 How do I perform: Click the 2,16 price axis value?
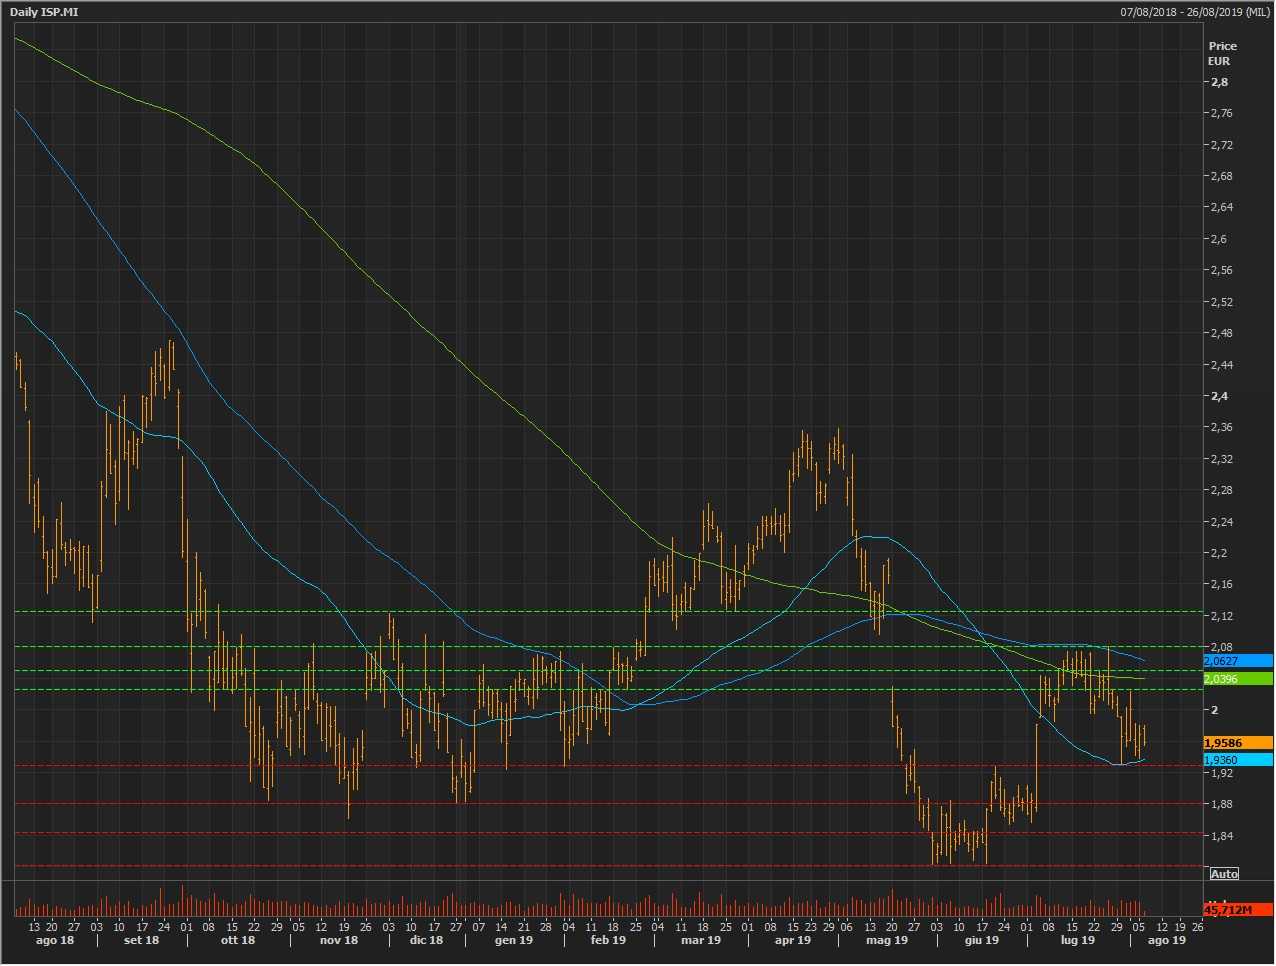1221,584
